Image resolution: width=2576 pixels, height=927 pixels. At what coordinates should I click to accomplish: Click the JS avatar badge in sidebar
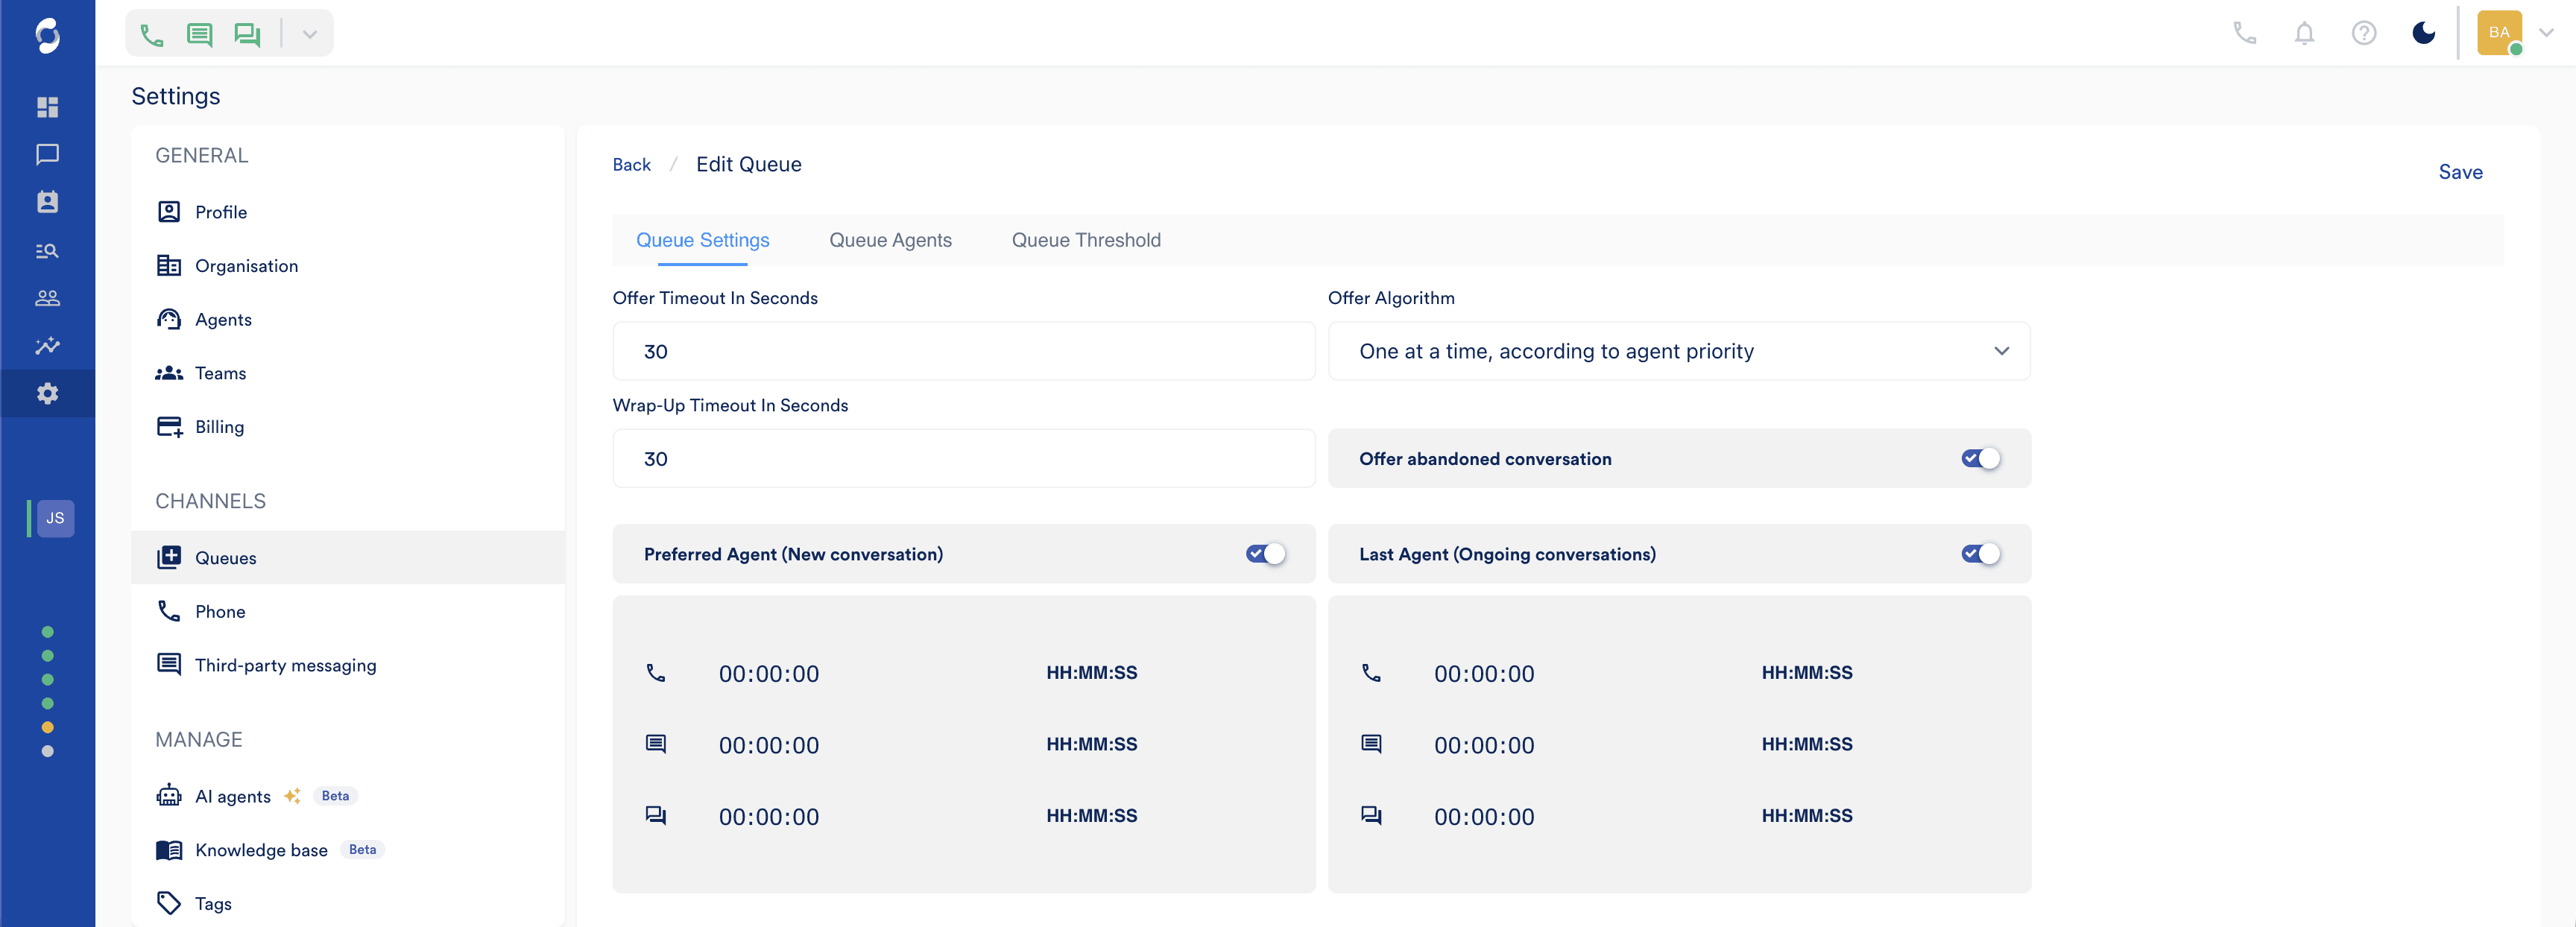coord(55,518)
